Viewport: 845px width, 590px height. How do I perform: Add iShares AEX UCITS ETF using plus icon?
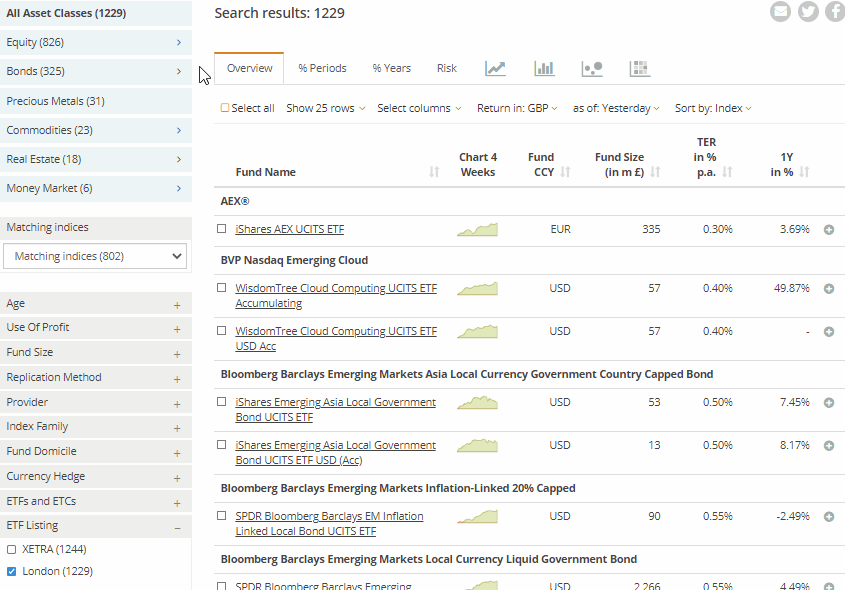coord(828,229)
